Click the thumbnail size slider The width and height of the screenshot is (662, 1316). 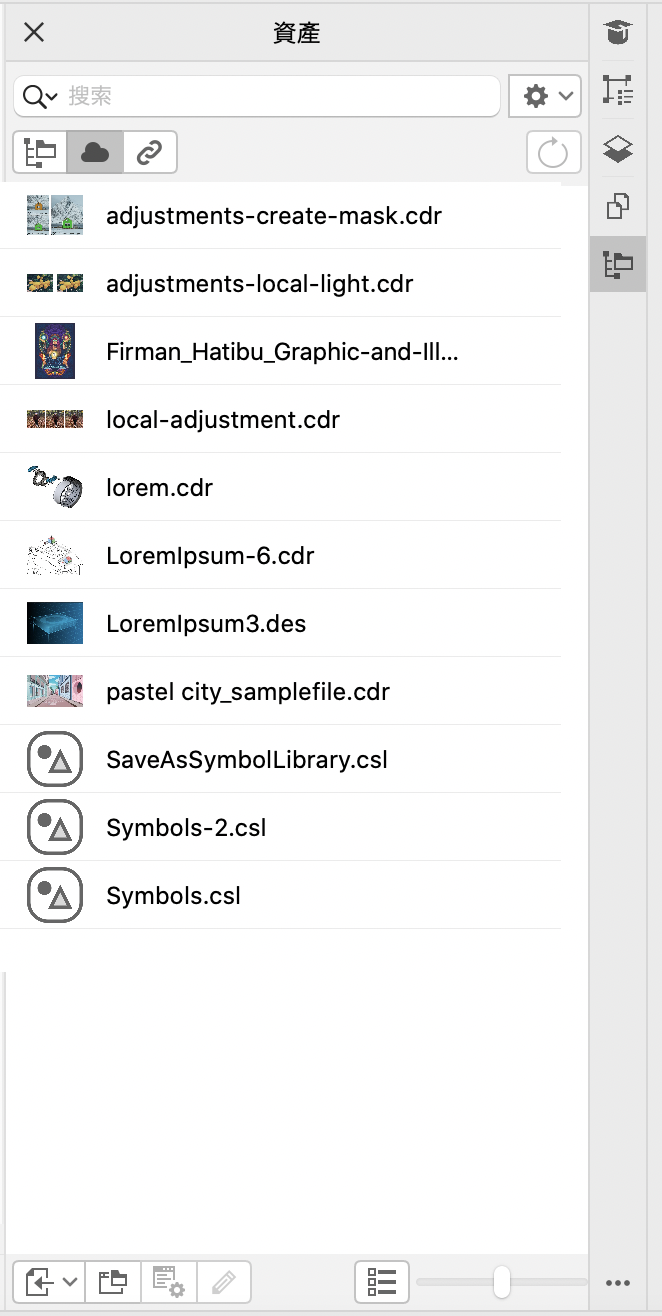[x=502, y=1281]
